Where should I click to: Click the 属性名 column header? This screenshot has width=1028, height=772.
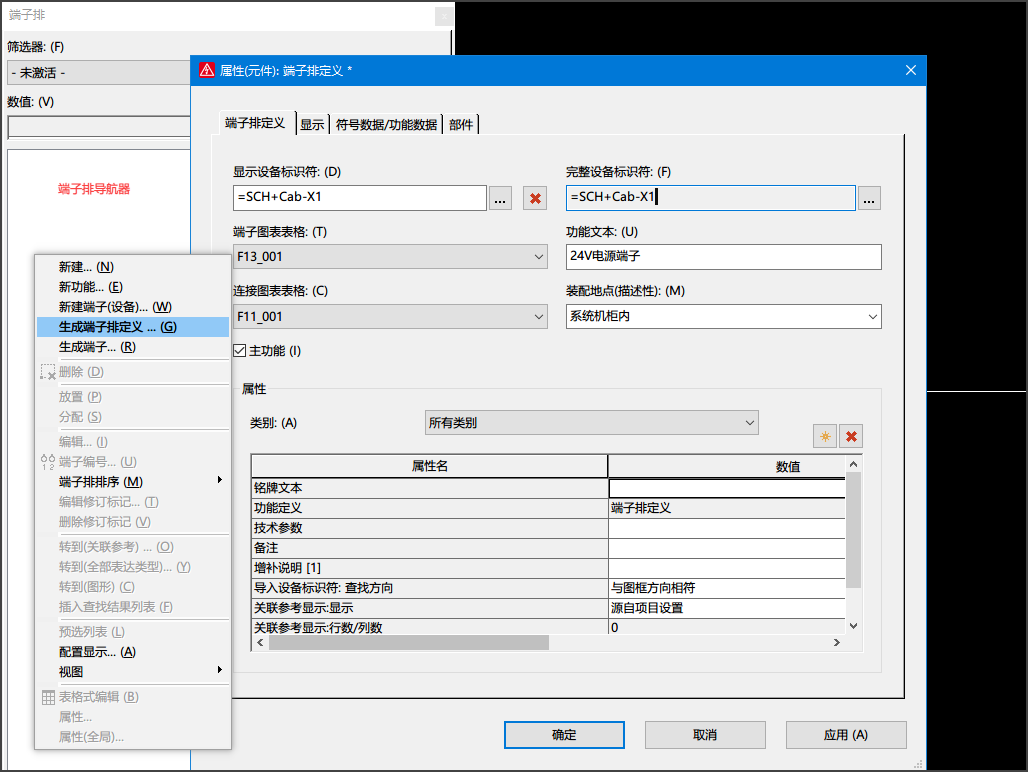pos(429,466)
